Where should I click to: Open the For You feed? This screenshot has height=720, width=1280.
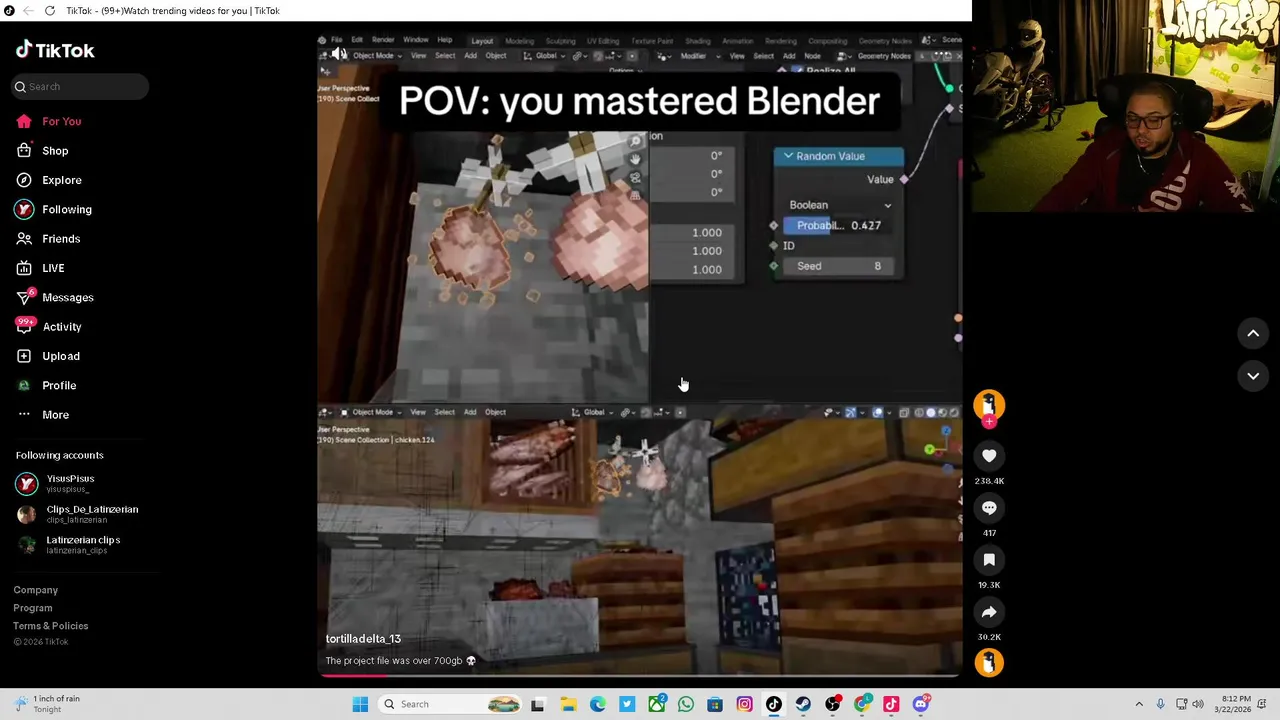pyautogui.click(x=62, y=121)
